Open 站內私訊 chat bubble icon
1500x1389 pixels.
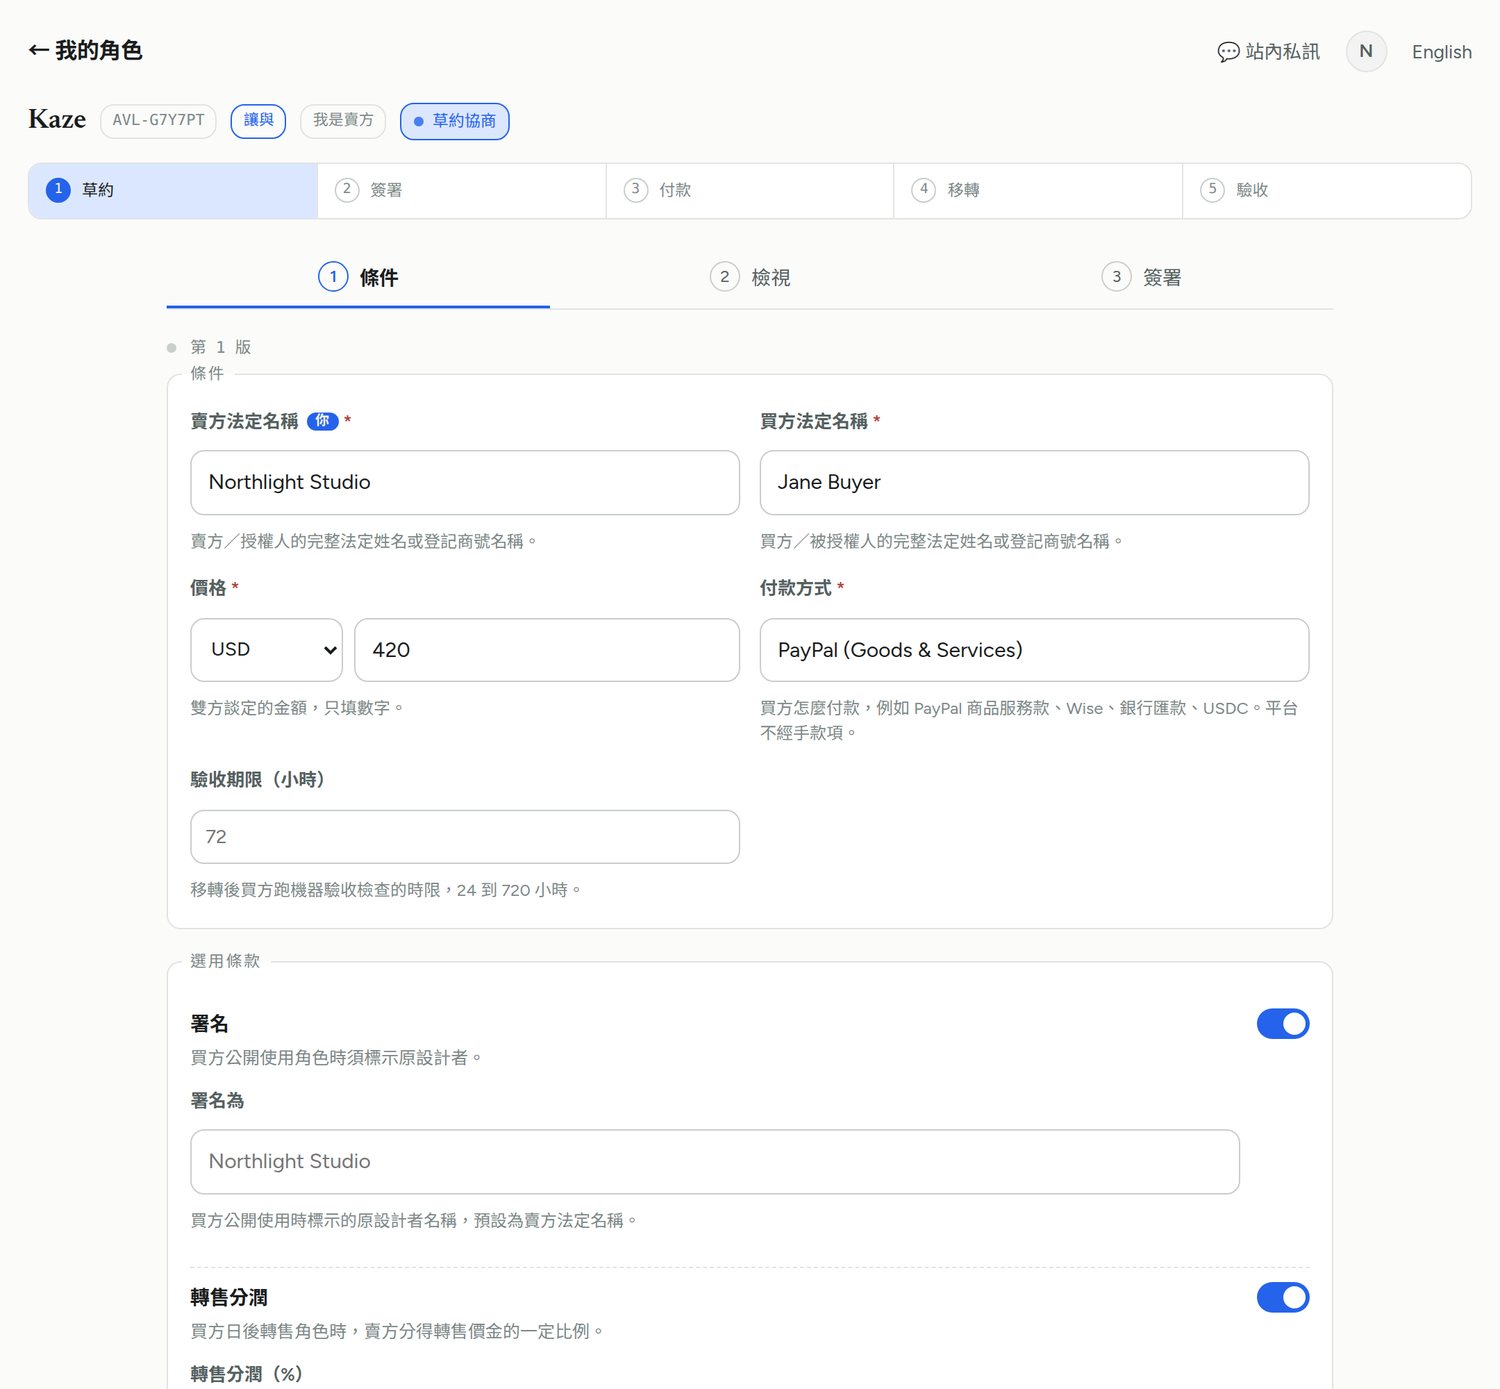[1228, 52]
